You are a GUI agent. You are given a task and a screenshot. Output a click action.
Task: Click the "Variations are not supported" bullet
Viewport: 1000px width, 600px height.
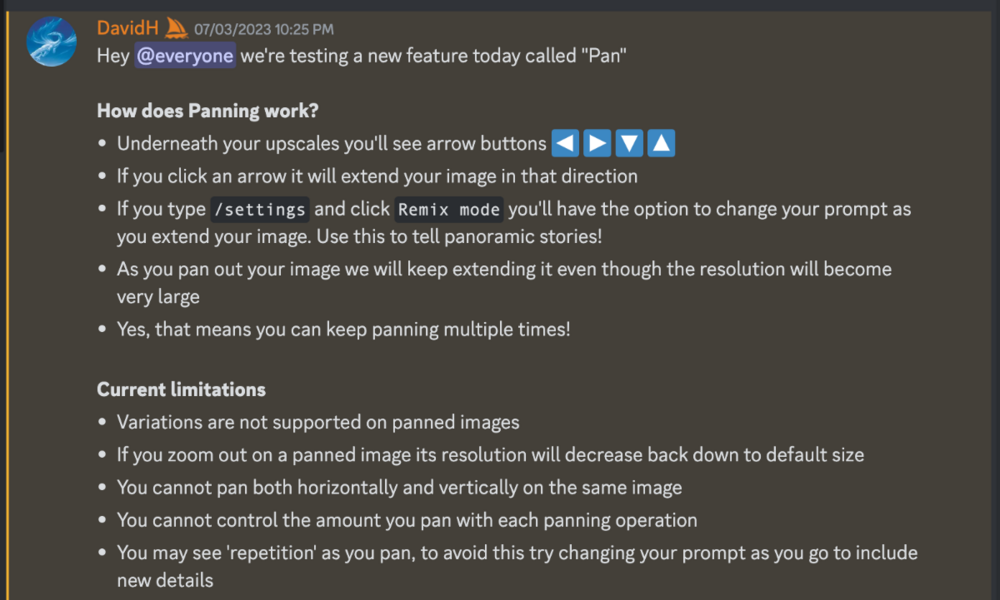318,422
